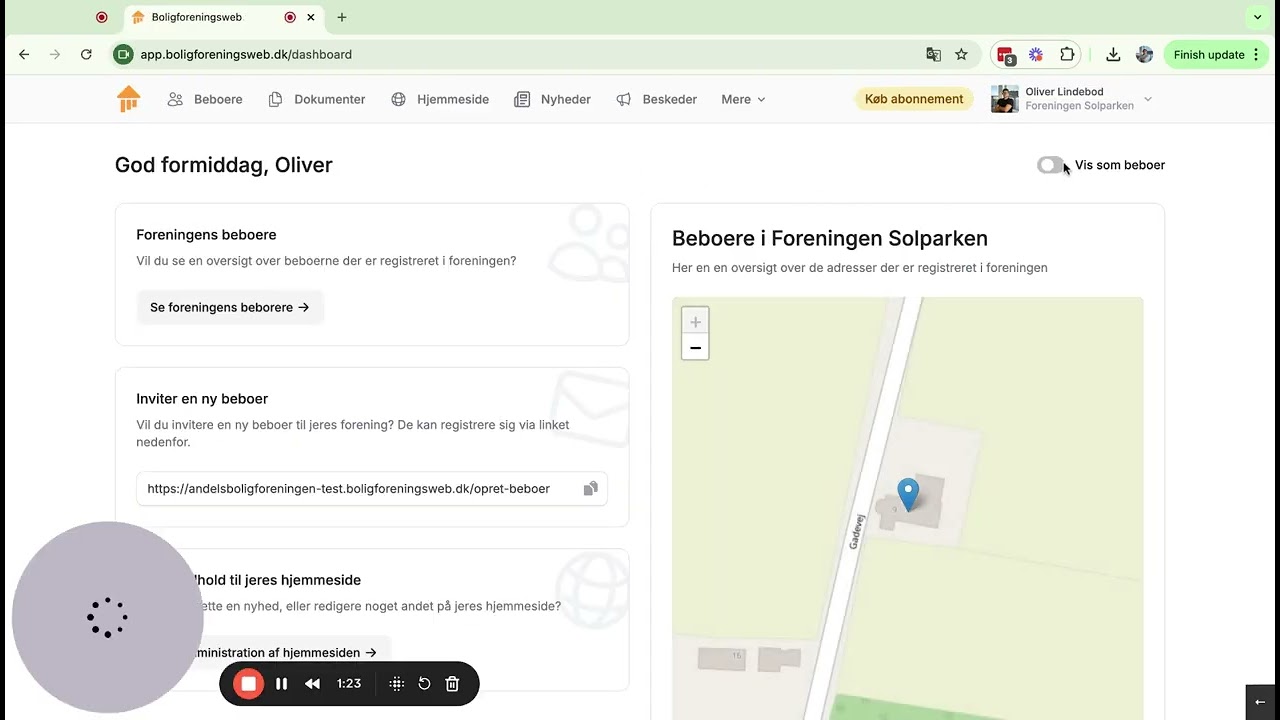The height and width of the screenshot is (720, 1280).
Task: Click the recording timer 1:23
Action: point(348,684)
